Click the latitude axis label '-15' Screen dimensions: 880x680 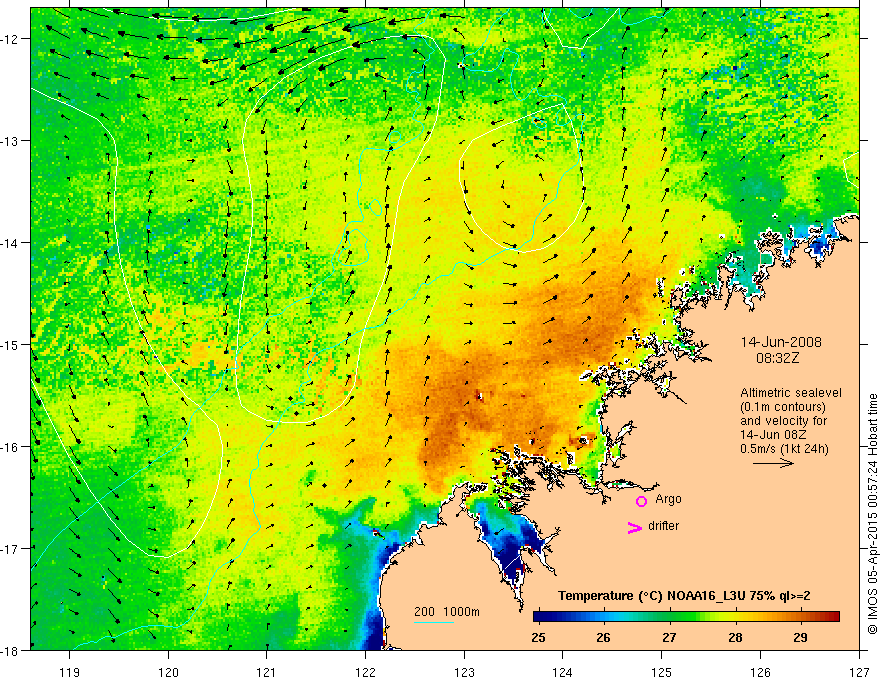coord(12,345)
